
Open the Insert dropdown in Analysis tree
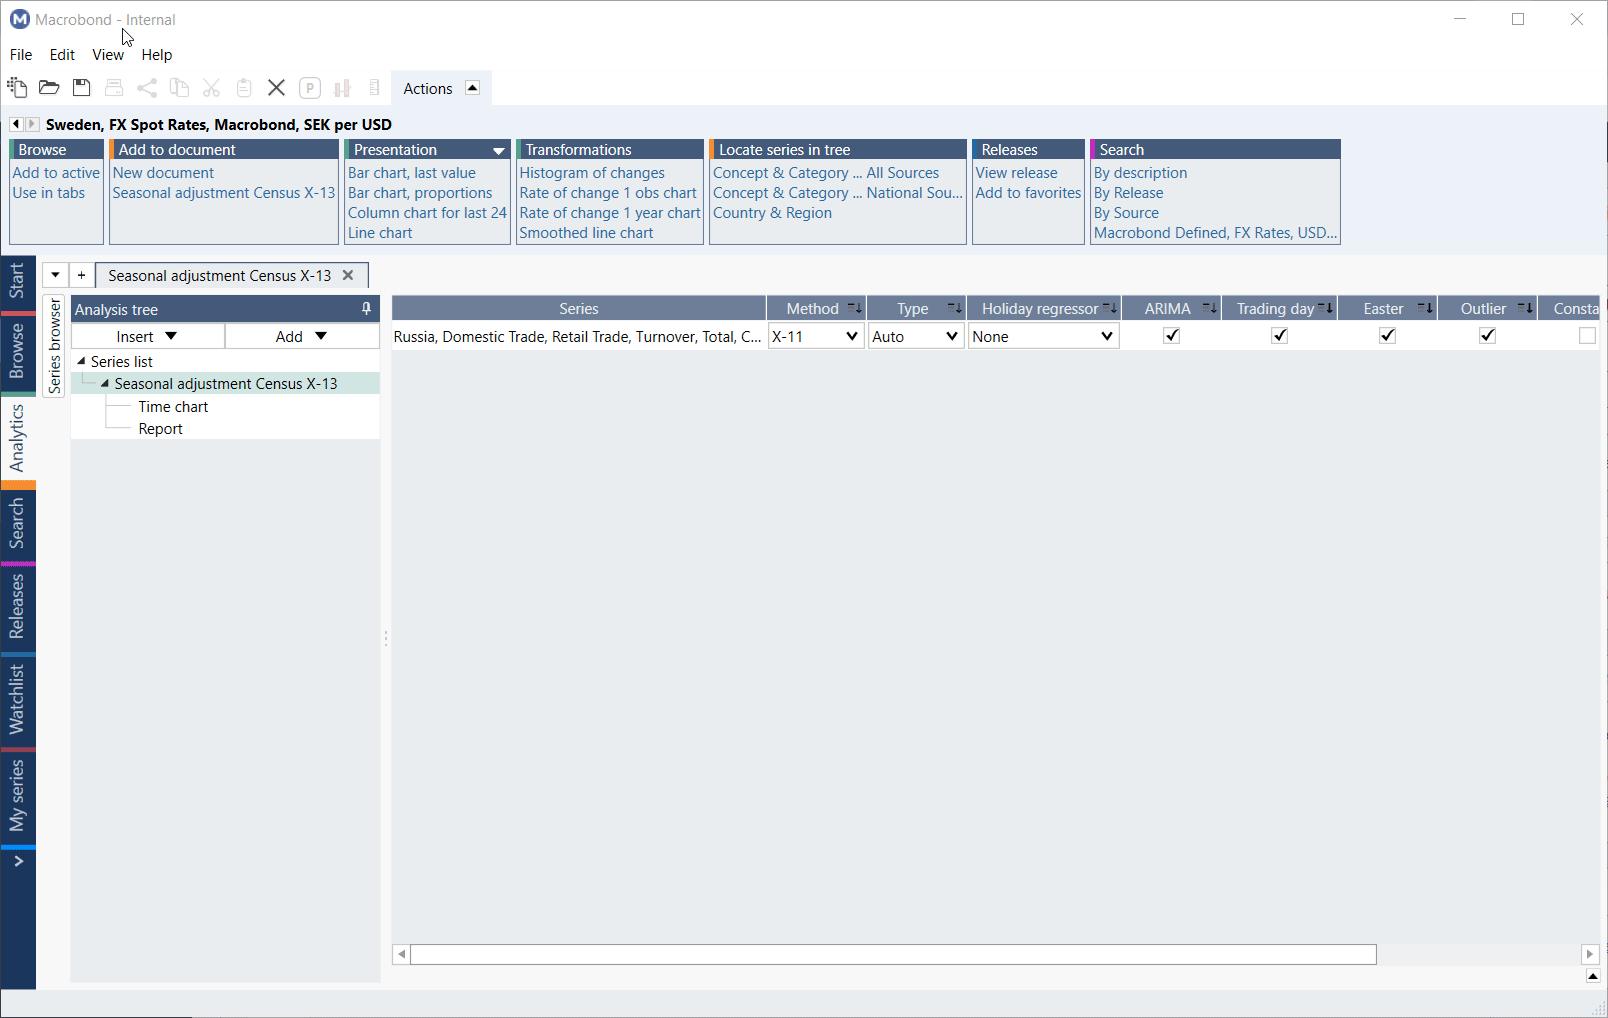(x=148, y=336)
